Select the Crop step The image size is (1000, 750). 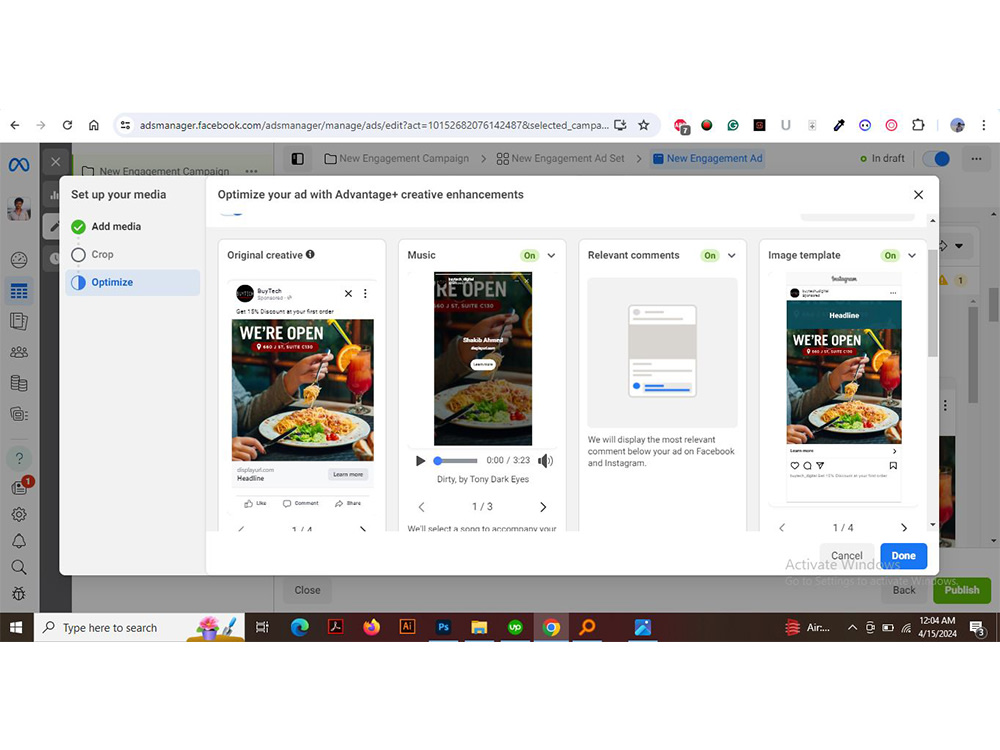102,254
